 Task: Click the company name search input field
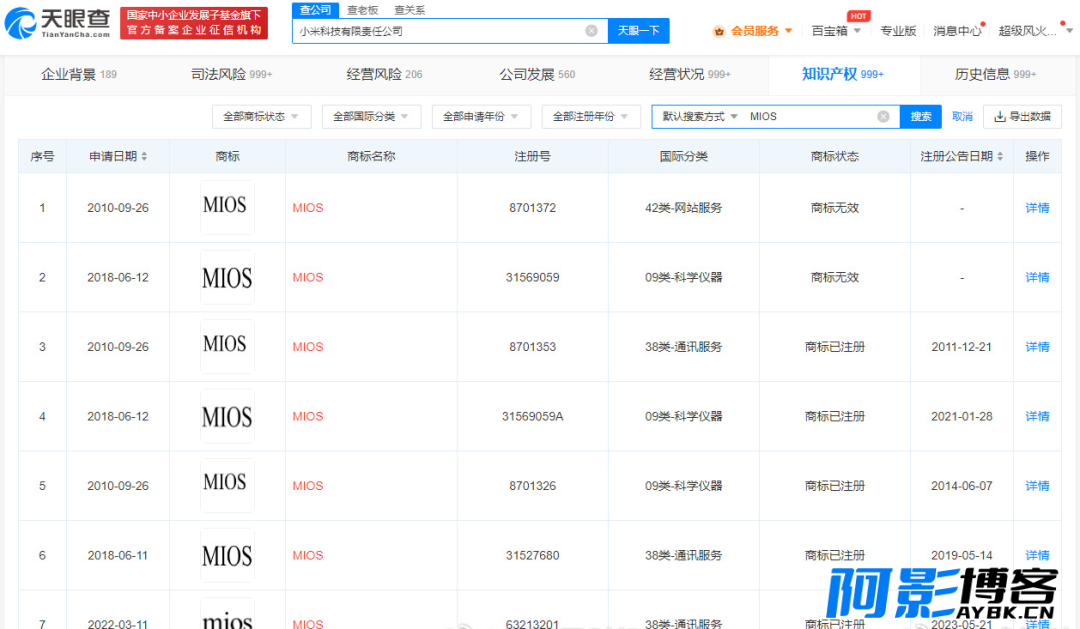(x=440, y=31)
